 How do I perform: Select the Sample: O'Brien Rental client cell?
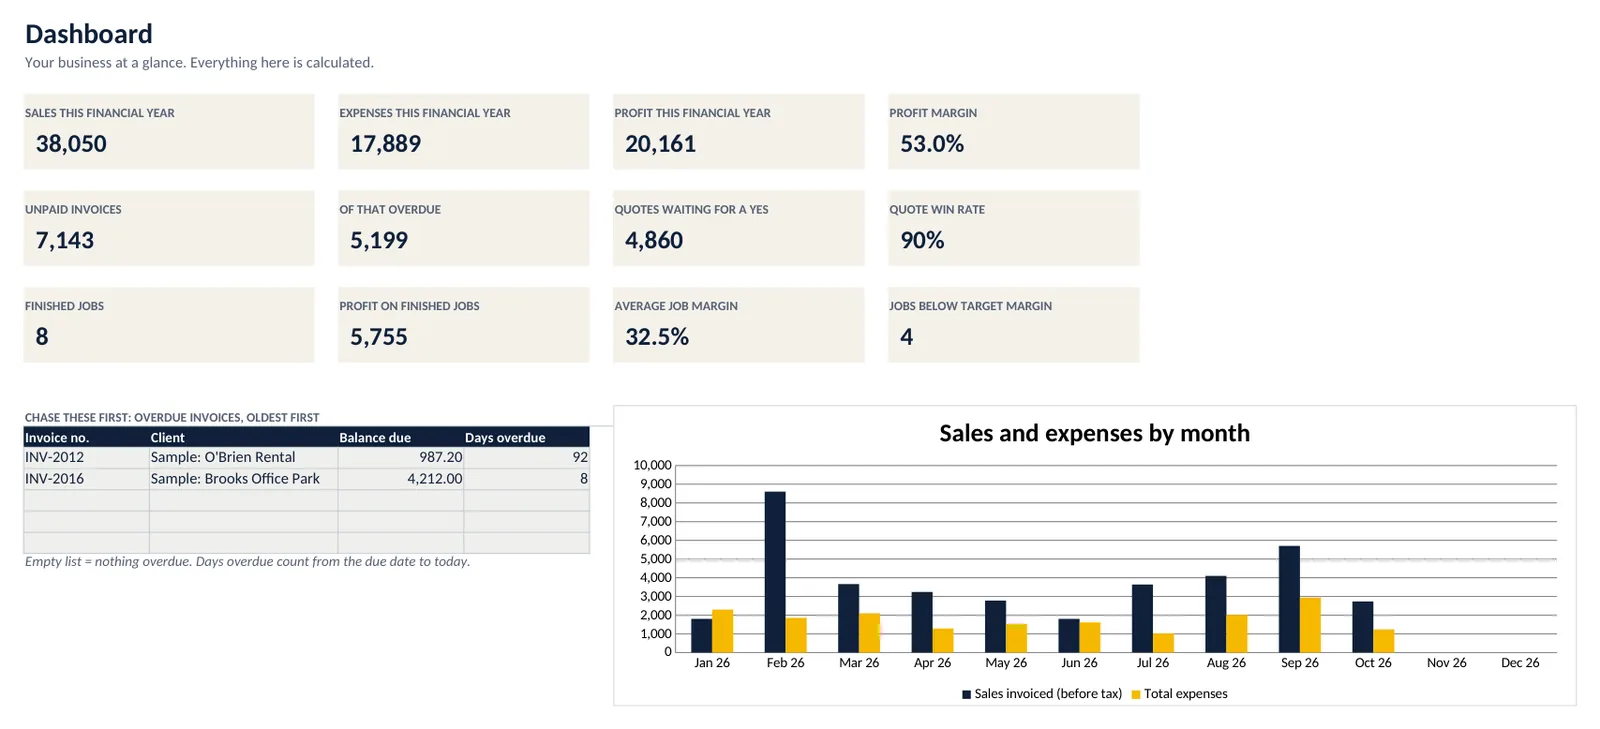[243, 457]
